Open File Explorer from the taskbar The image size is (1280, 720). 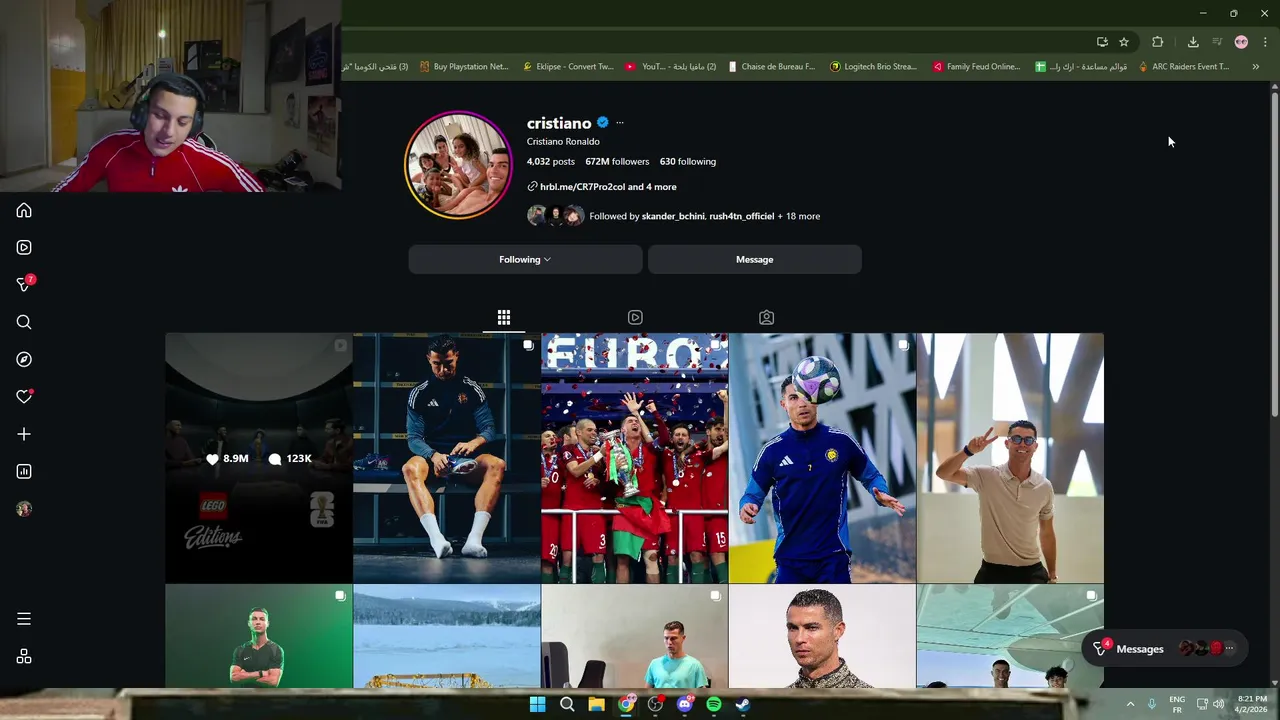596,704
